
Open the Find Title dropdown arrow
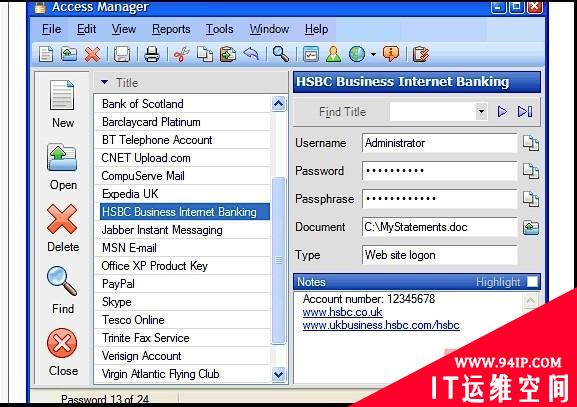click(481, 112)
